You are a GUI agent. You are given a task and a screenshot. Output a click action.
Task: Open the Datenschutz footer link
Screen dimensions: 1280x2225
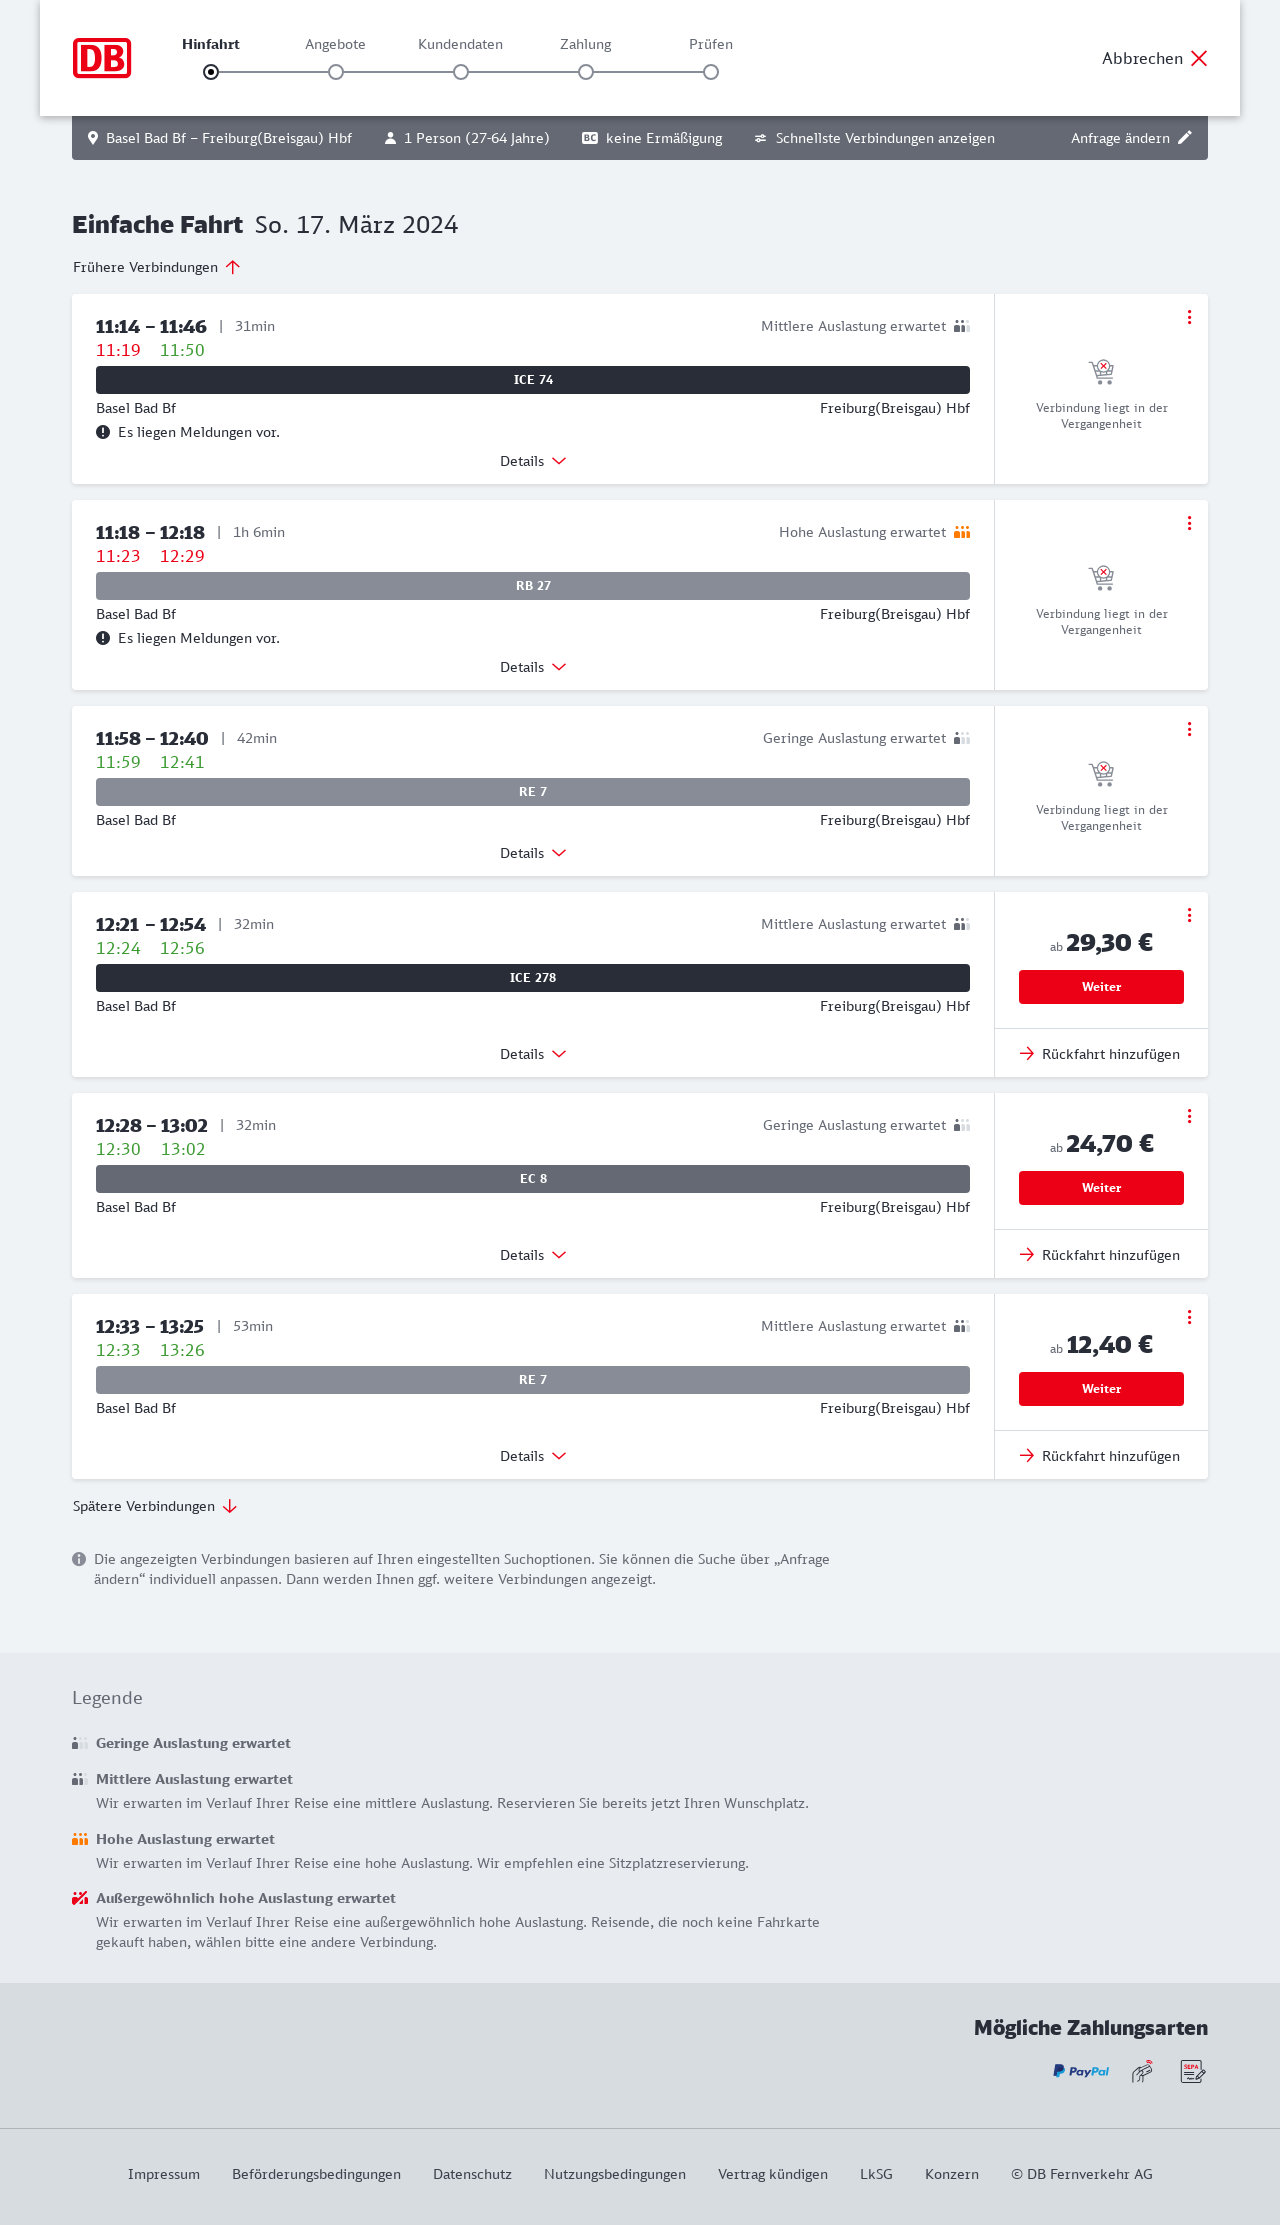point(472,2174)
